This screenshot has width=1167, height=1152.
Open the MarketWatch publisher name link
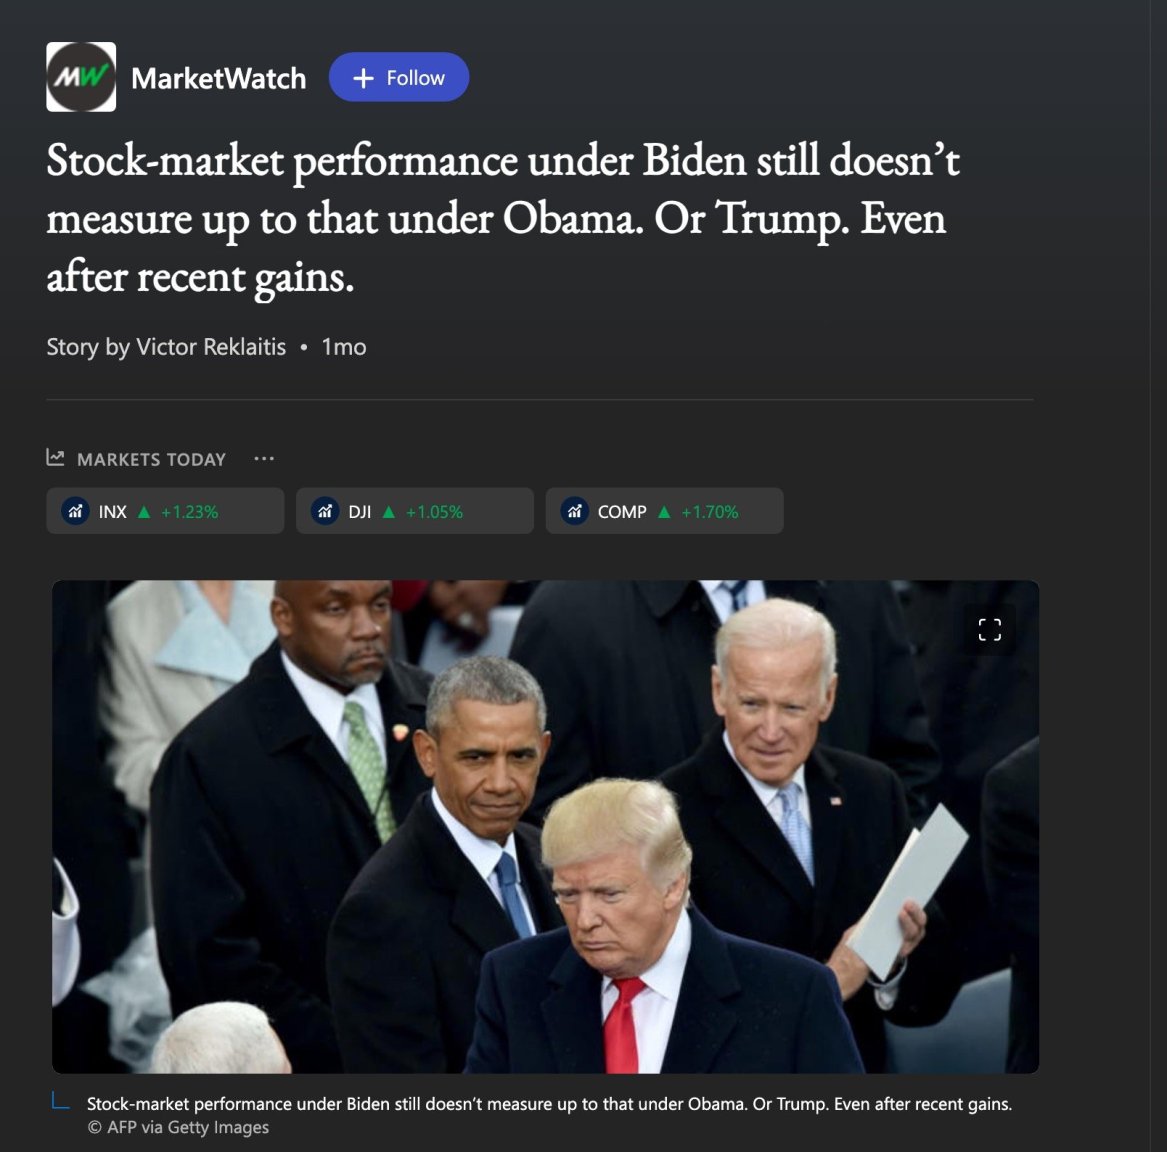(218, 78)
